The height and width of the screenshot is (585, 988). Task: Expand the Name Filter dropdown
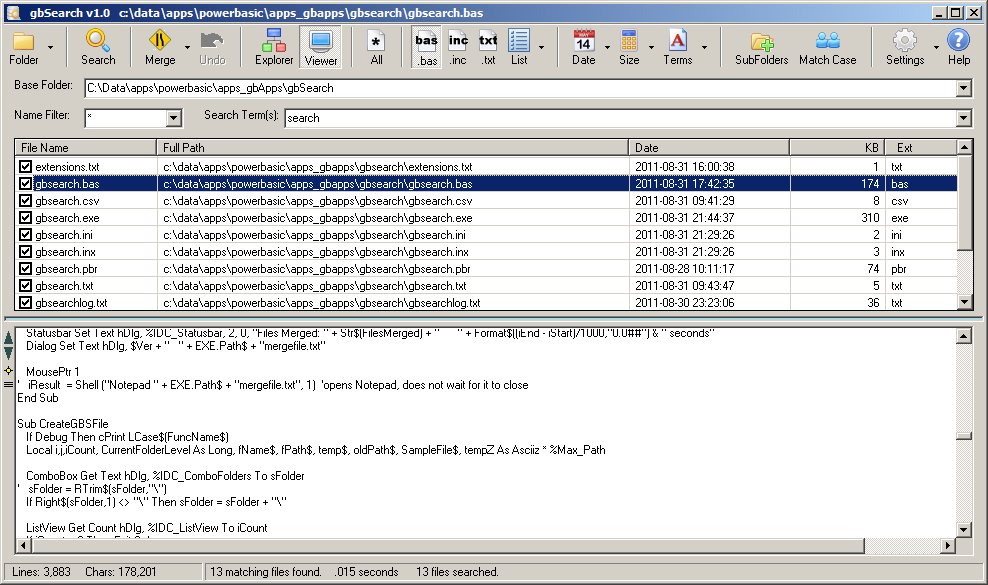(x=174, y=118)
